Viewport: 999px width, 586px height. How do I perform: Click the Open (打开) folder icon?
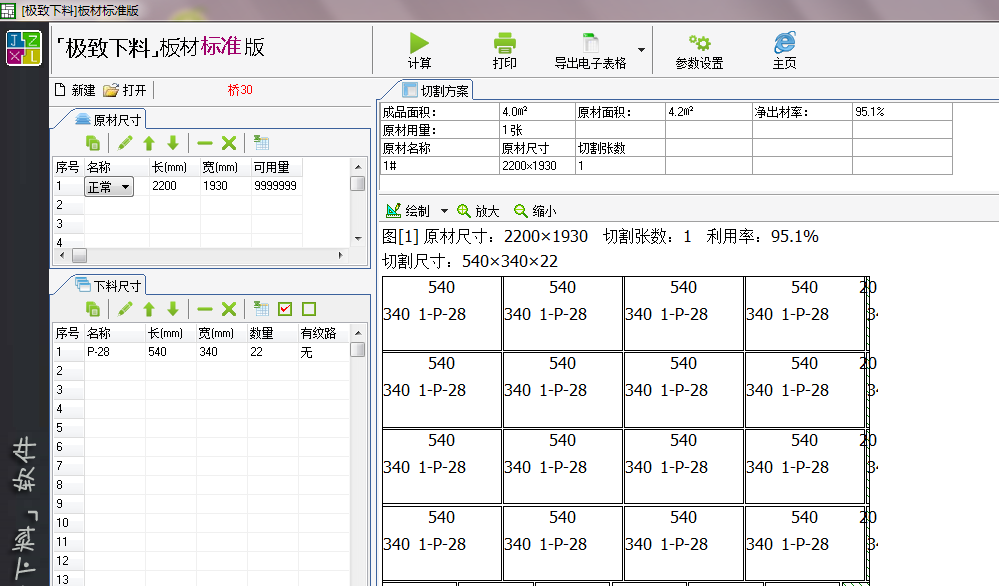111,90
